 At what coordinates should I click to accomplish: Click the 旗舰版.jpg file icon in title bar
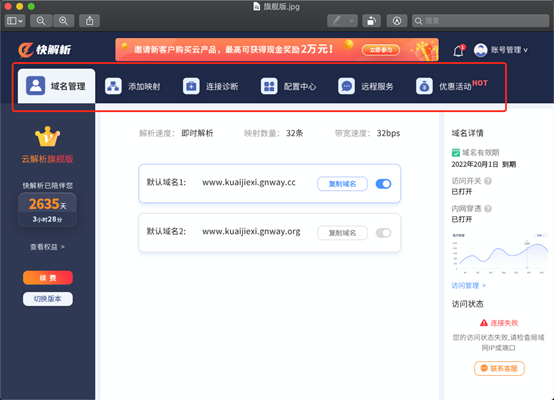click(257, 6)
